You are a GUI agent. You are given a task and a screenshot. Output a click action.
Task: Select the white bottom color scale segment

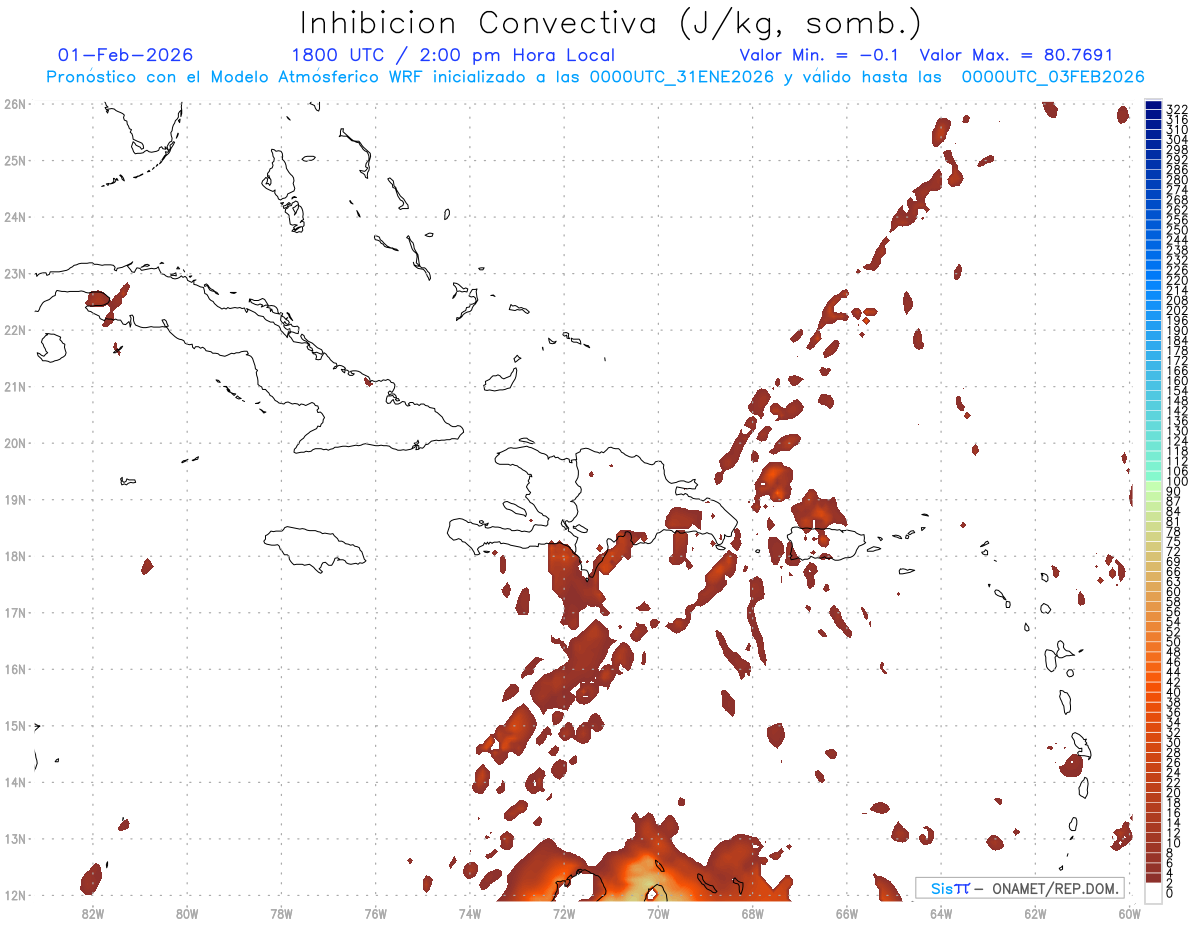click(1153, 893)
